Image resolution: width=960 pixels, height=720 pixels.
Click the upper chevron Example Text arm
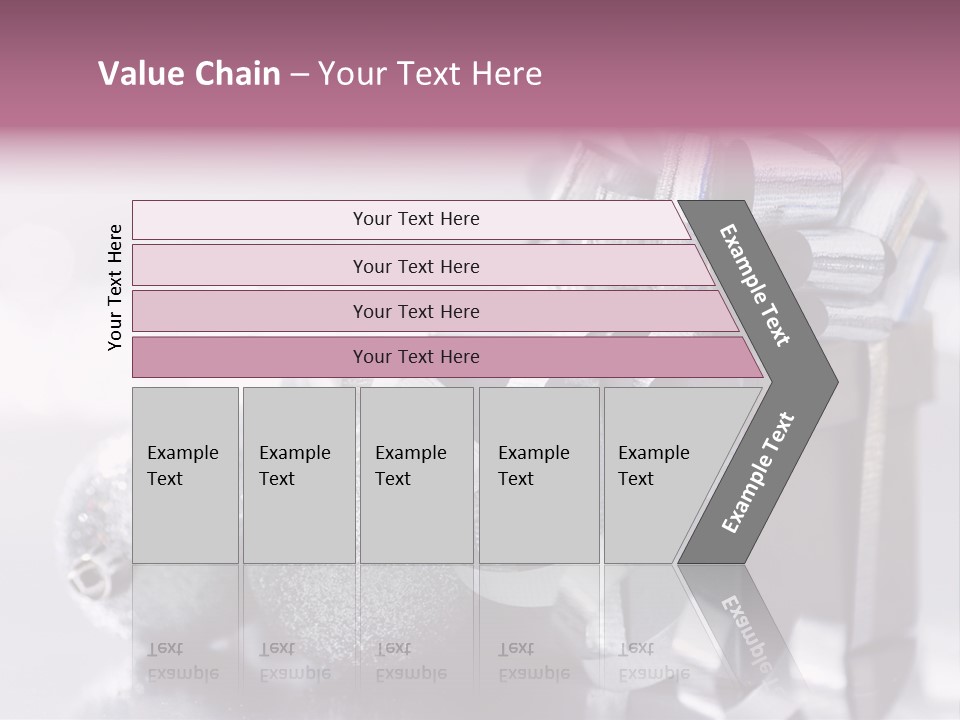pos(755,285)
